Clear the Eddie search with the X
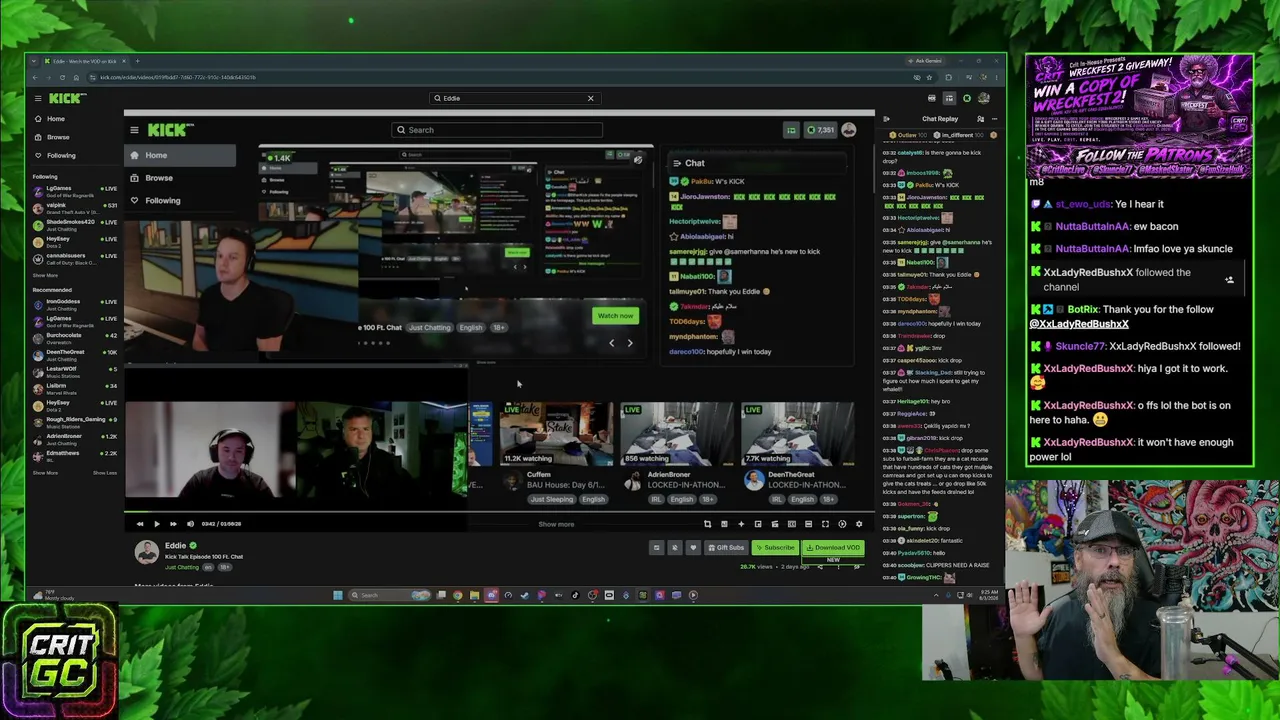This screenshot has height=720, width=1280. (590, 98)
